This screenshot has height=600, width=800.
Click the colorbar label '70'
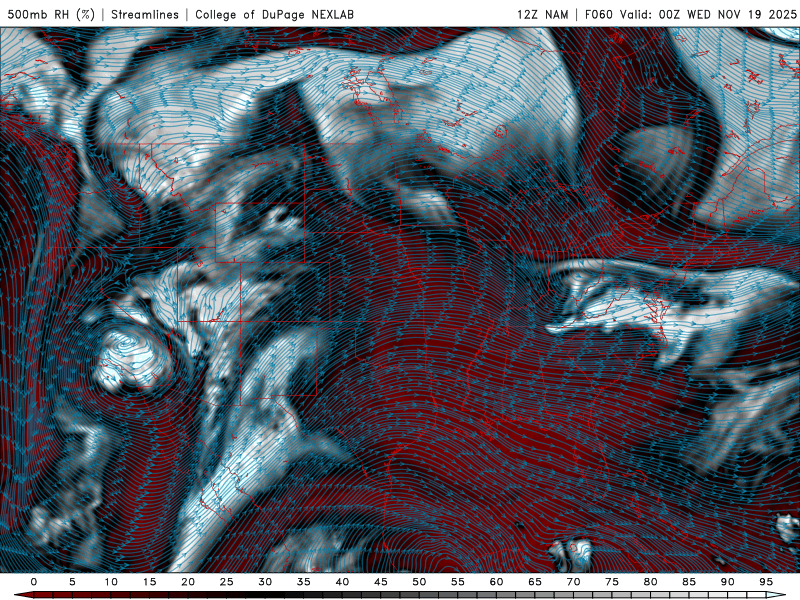573,582
